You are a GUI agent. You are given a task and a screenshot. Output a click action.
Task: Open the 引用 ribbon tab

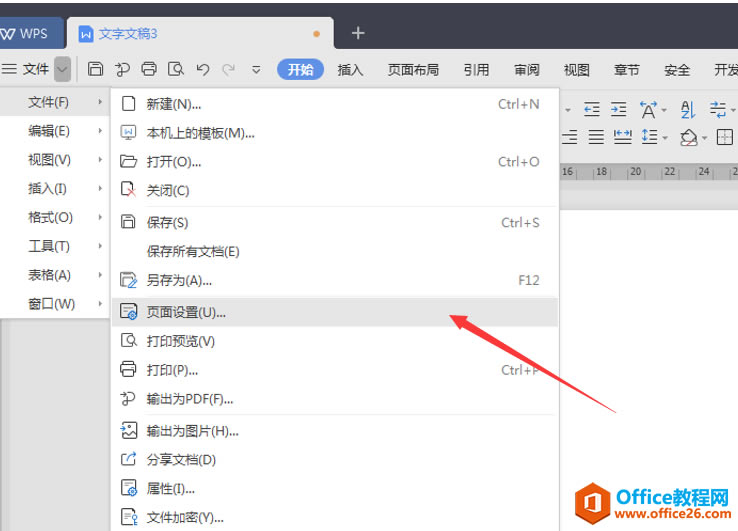click(x=476, y=70)
